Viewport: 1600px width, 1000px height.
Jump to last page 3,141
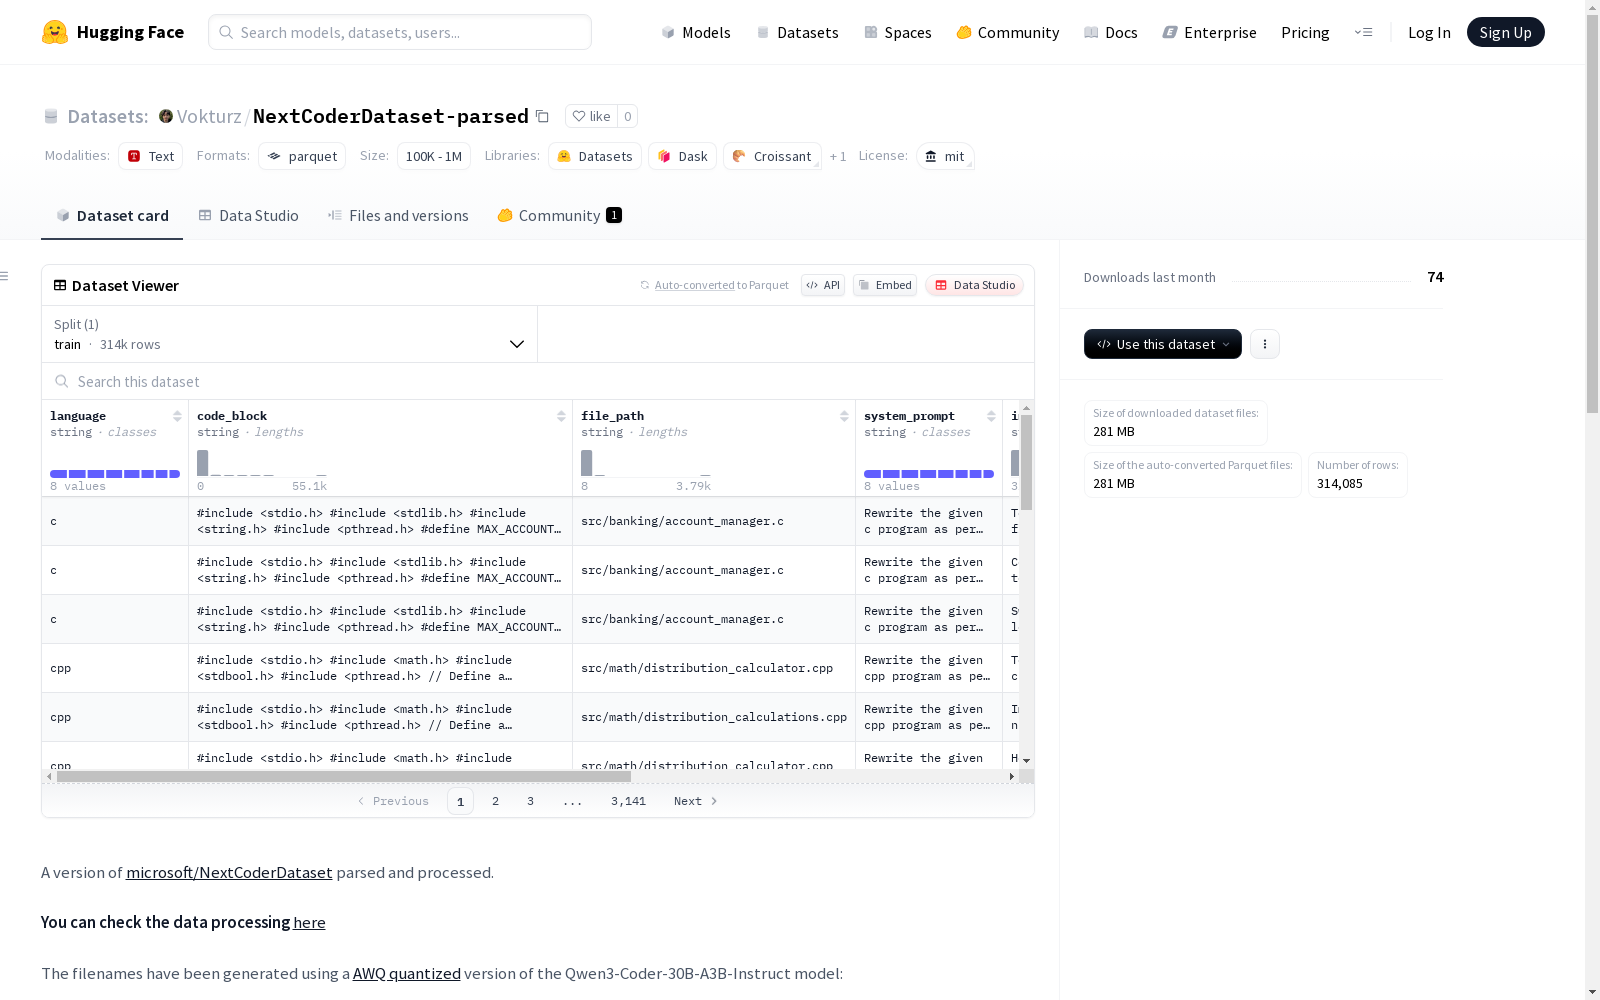[x=628, y=801]
